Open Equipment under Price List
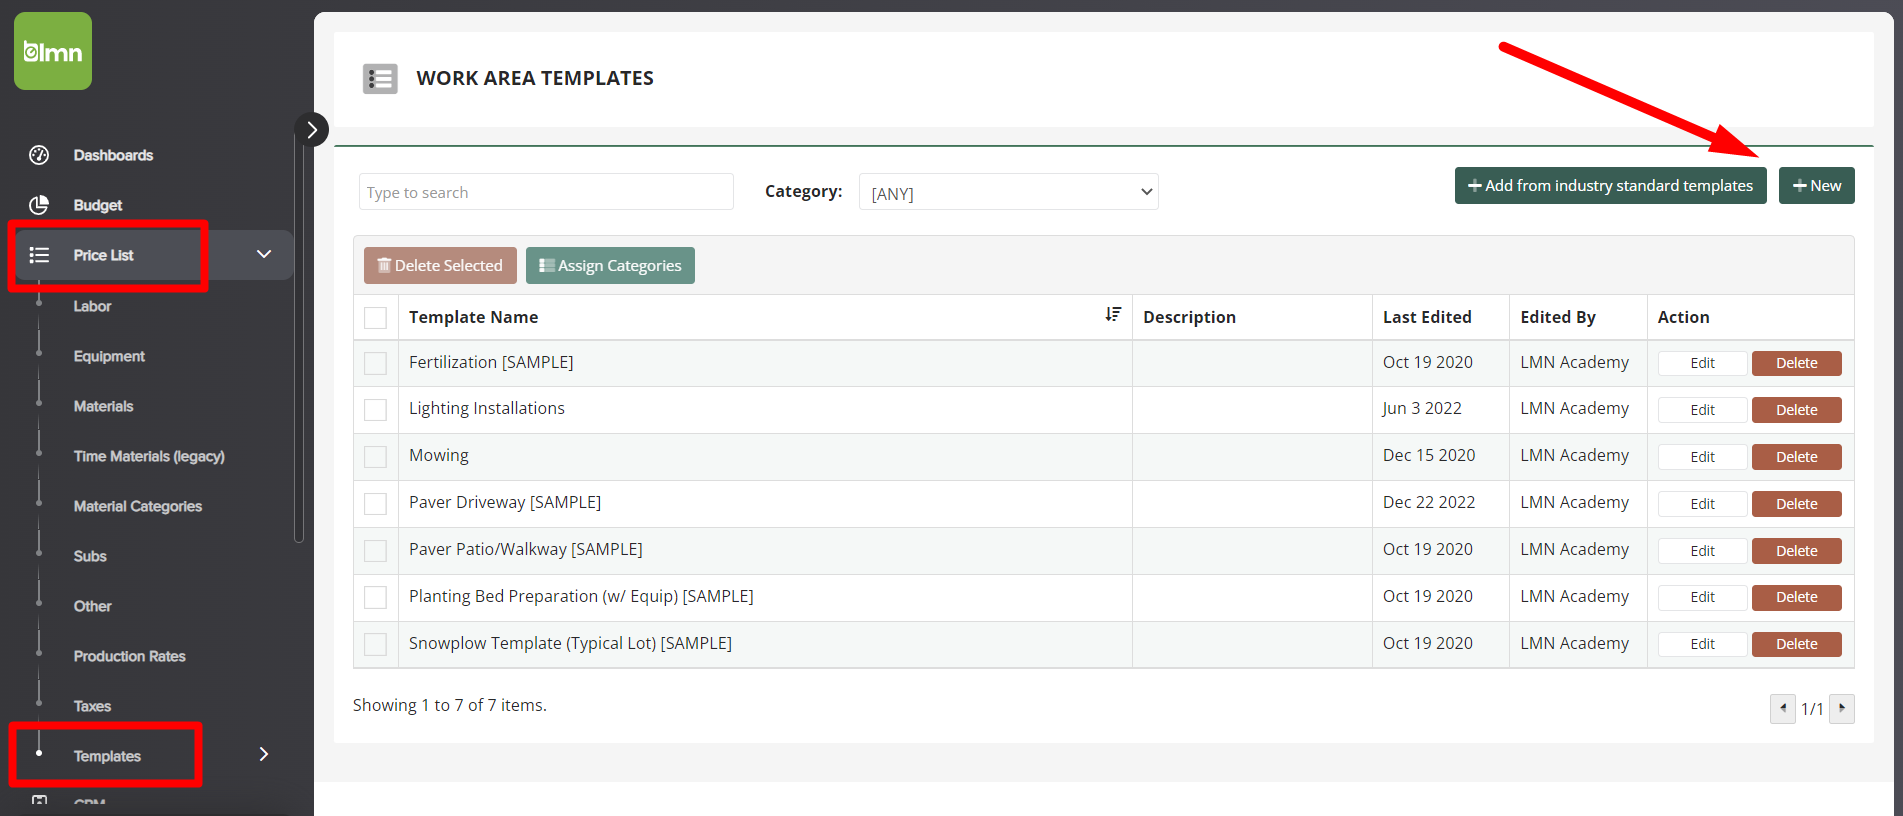Image resolution: width=1903 pixels, height=816 pixels. coord(109,356)
